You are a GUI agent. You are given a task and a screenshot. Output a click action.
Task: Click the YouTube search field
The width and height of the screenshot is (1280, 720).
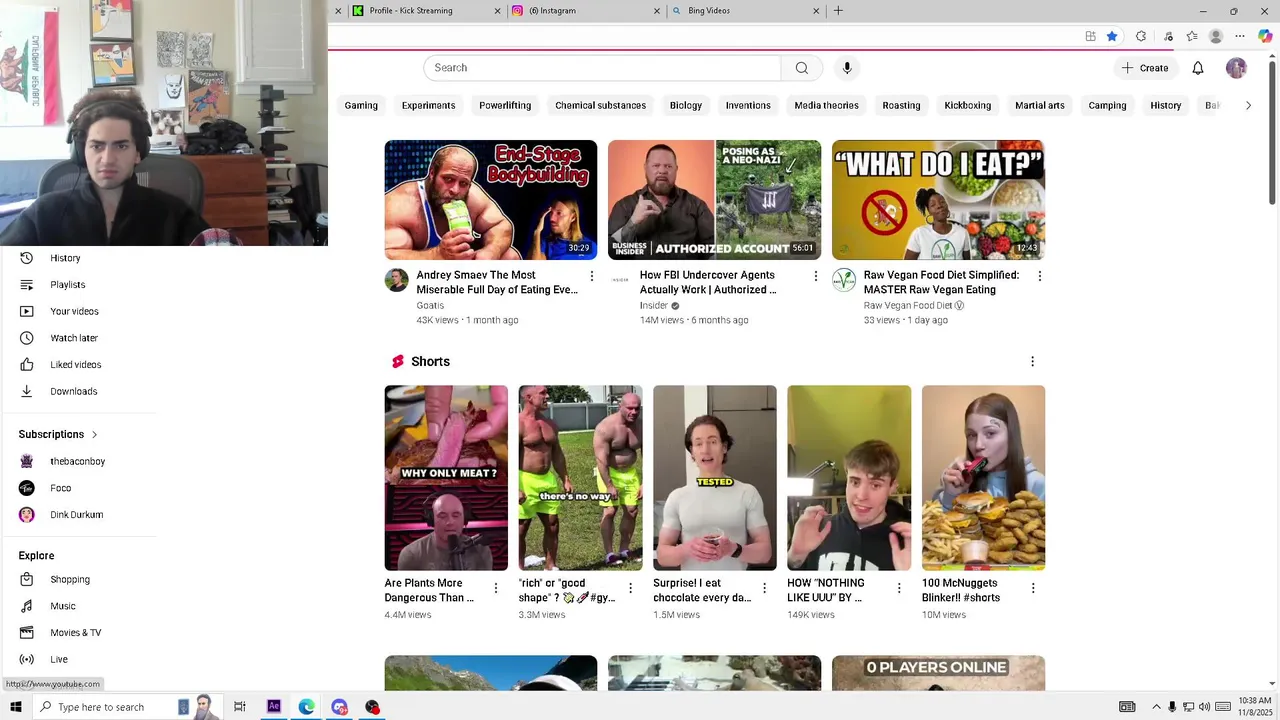point(602,68)
